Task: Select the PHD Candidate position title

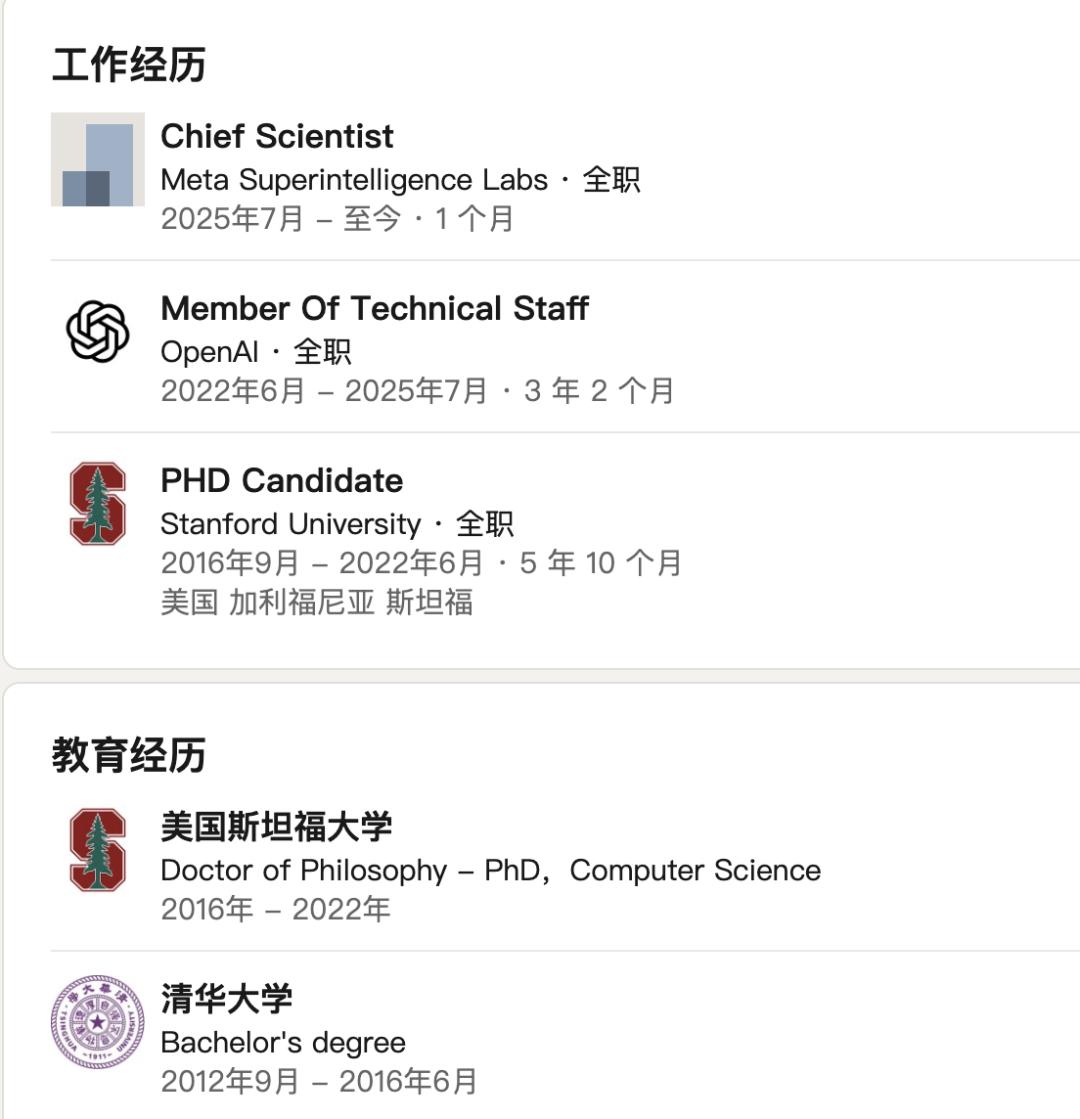Action: pos(281,481)
